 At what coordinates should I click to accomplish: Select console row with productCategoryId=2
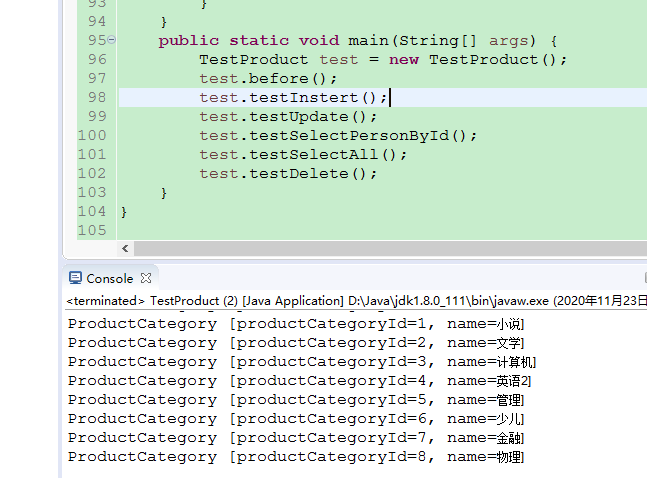coord(296,343)
